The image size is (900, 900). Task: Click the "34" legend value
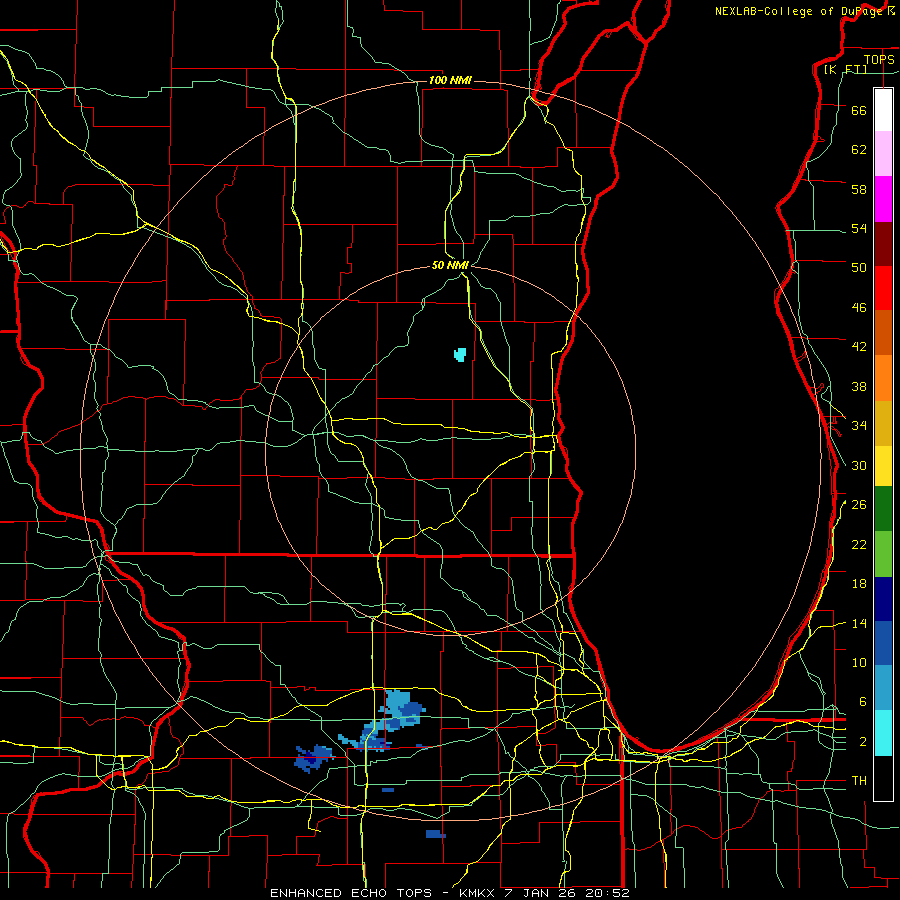click(859, 425)
